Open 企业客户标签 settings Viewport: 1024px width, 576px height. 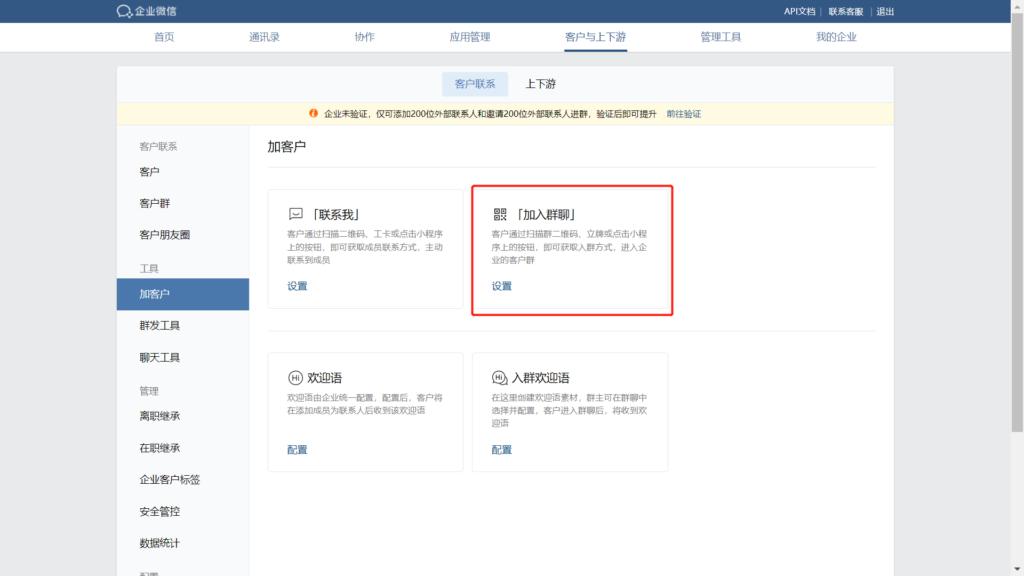pos(168,481)
